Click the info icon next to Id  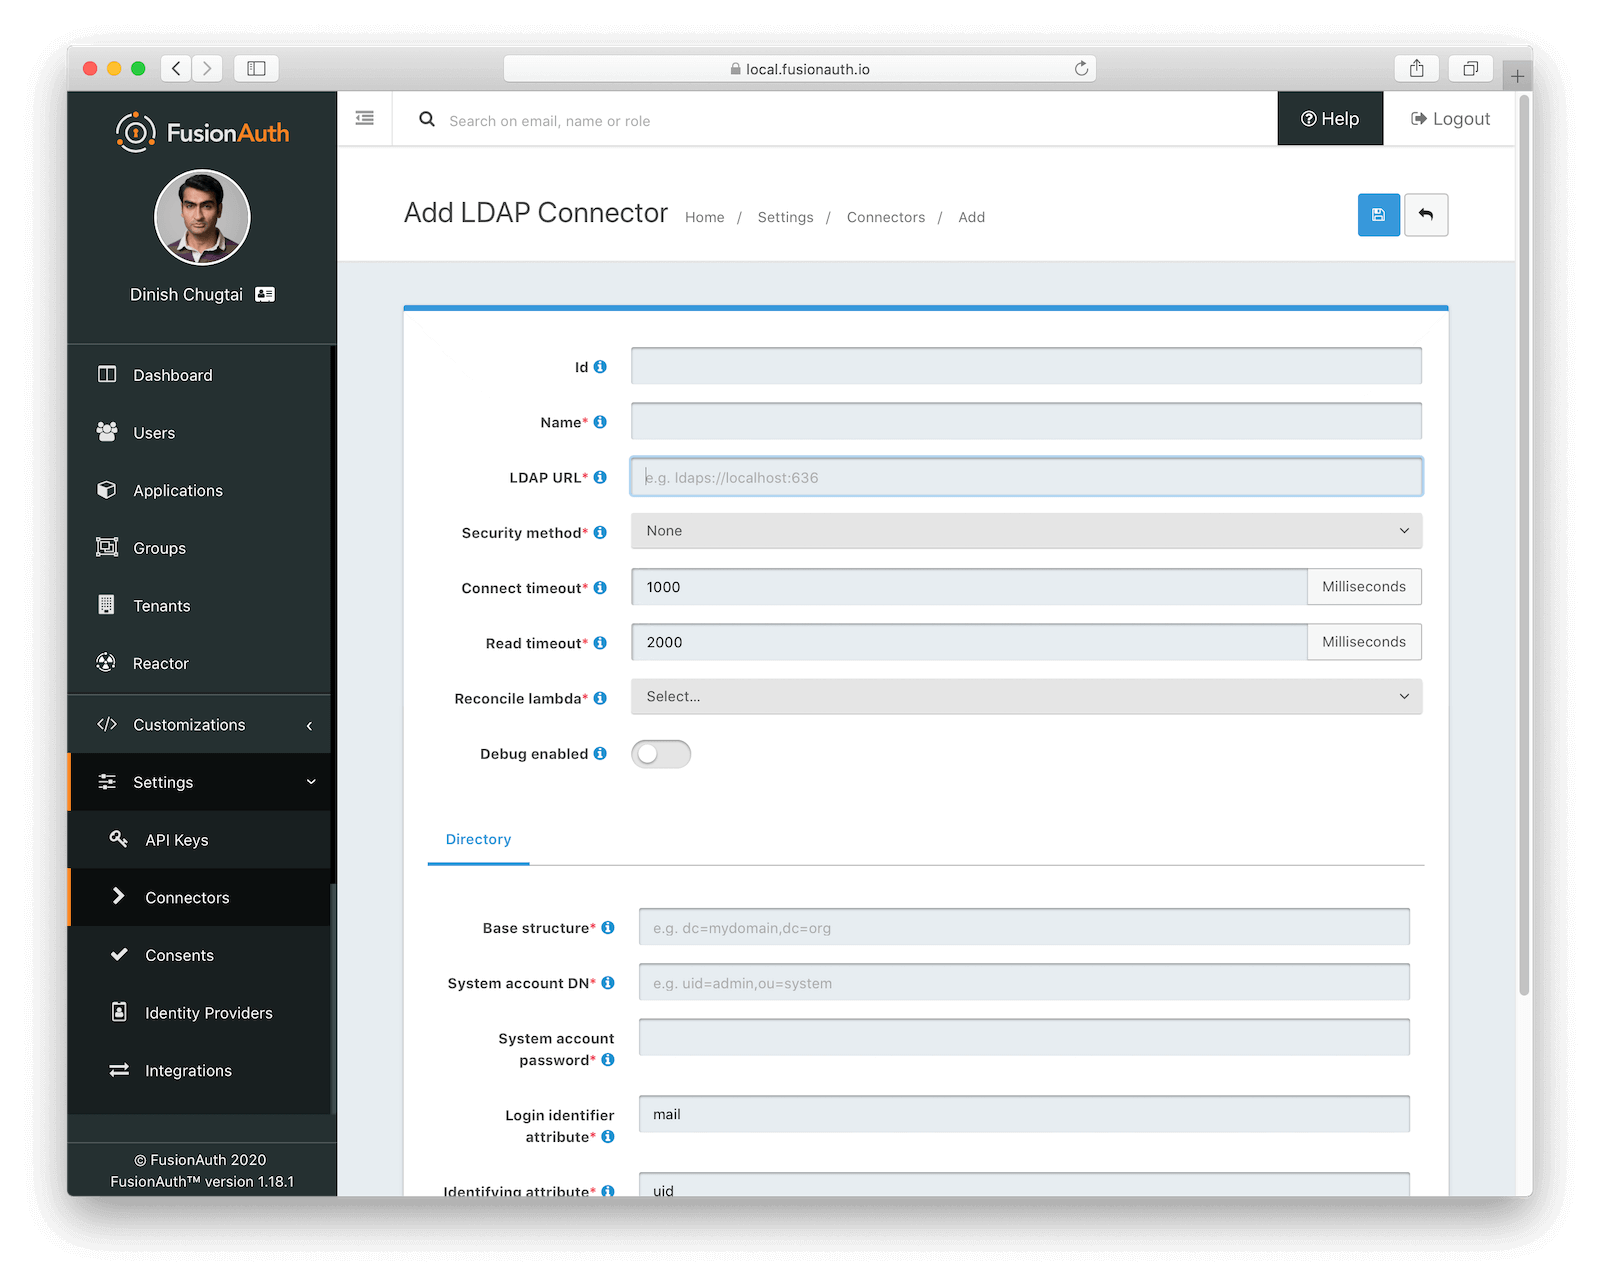pyautogui.click(x=600, y=367)
